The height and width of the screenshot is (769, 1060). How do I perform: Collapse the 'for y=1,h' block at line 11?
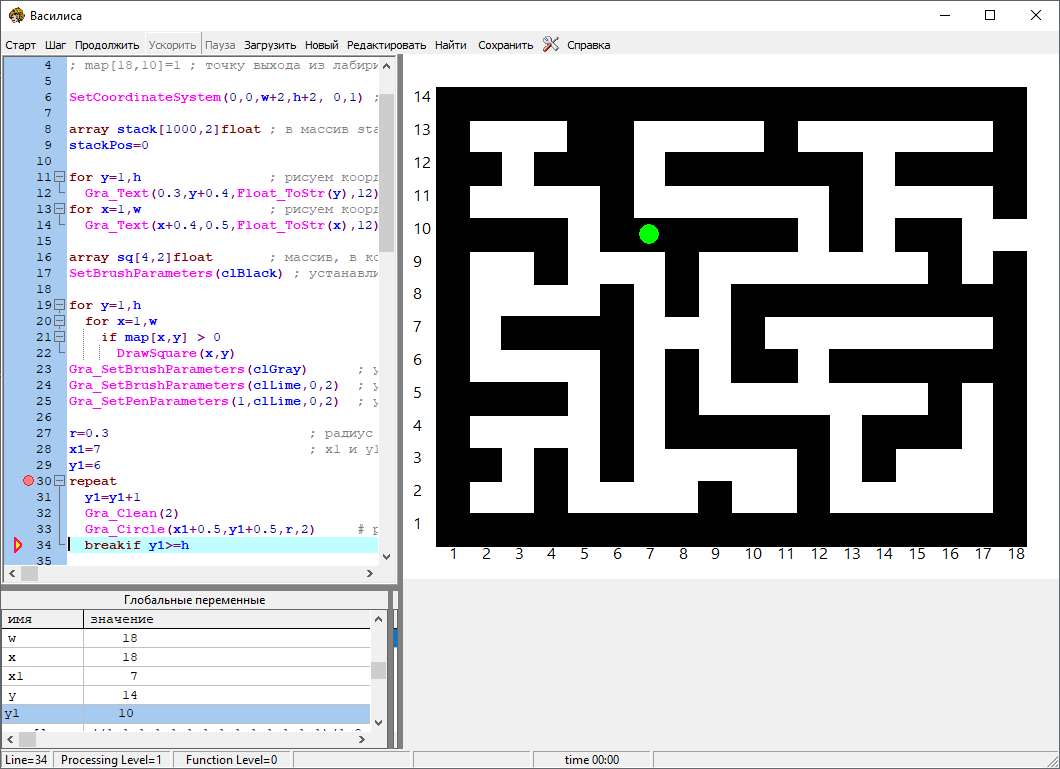click(x=58, y=177)
